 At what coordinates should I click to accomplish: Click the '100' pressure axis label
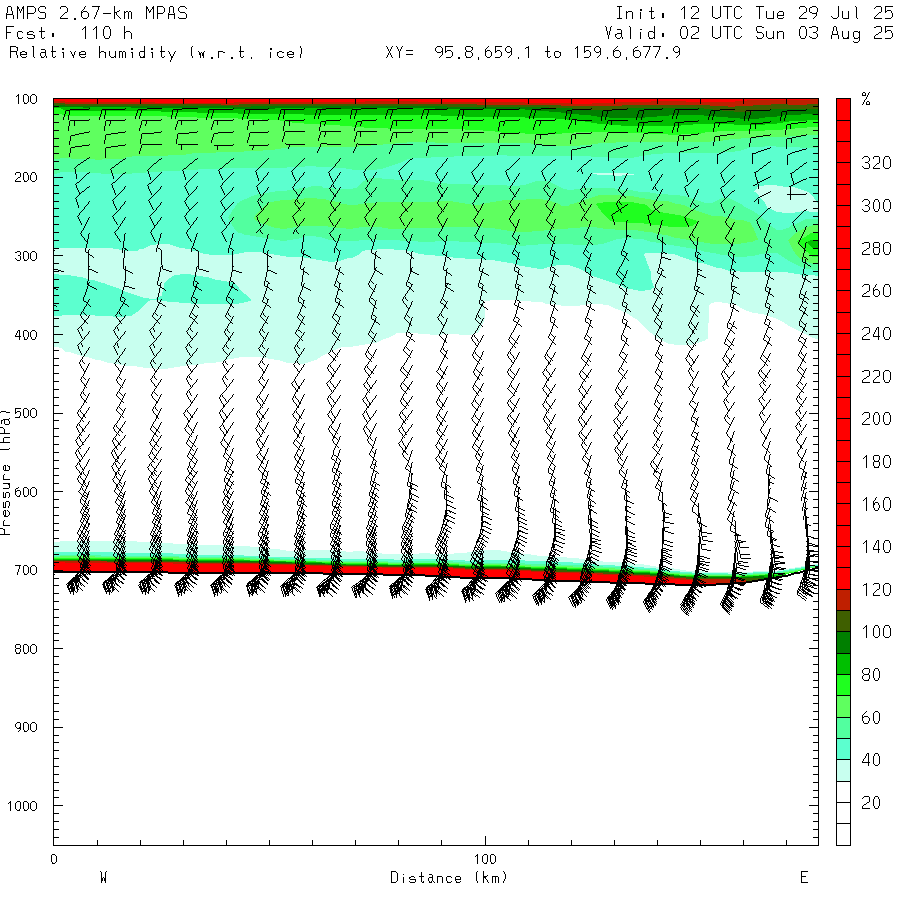coord(26,99)
